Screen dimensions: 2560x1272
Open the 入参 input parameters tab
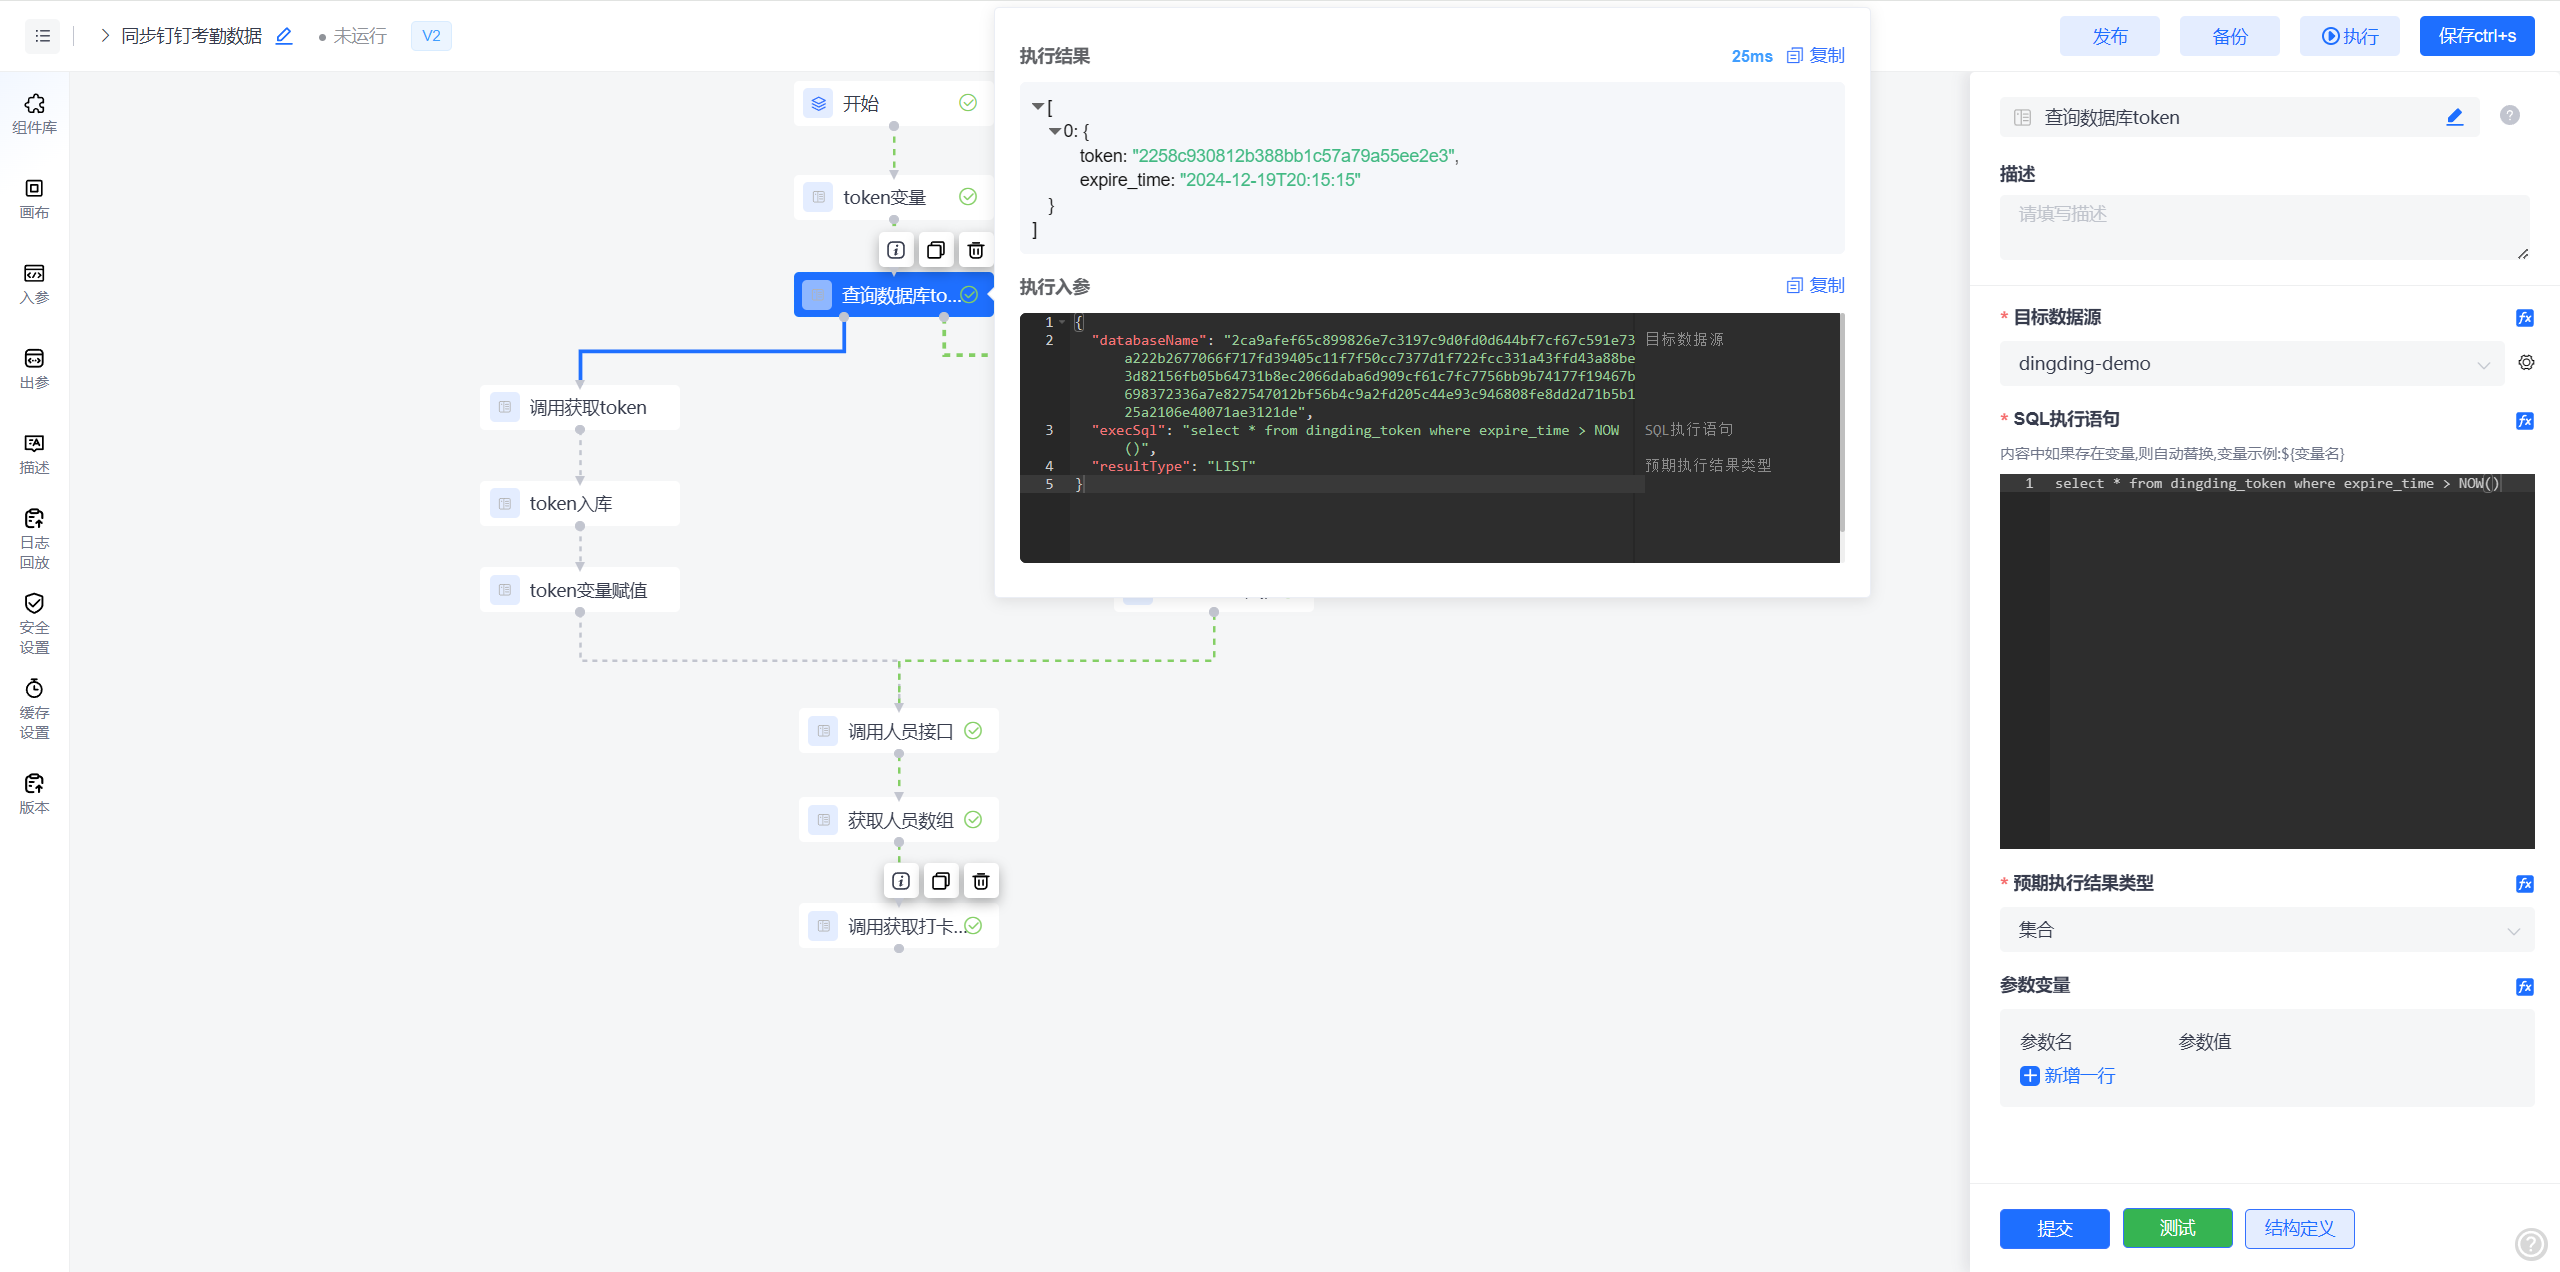[34, 283]
